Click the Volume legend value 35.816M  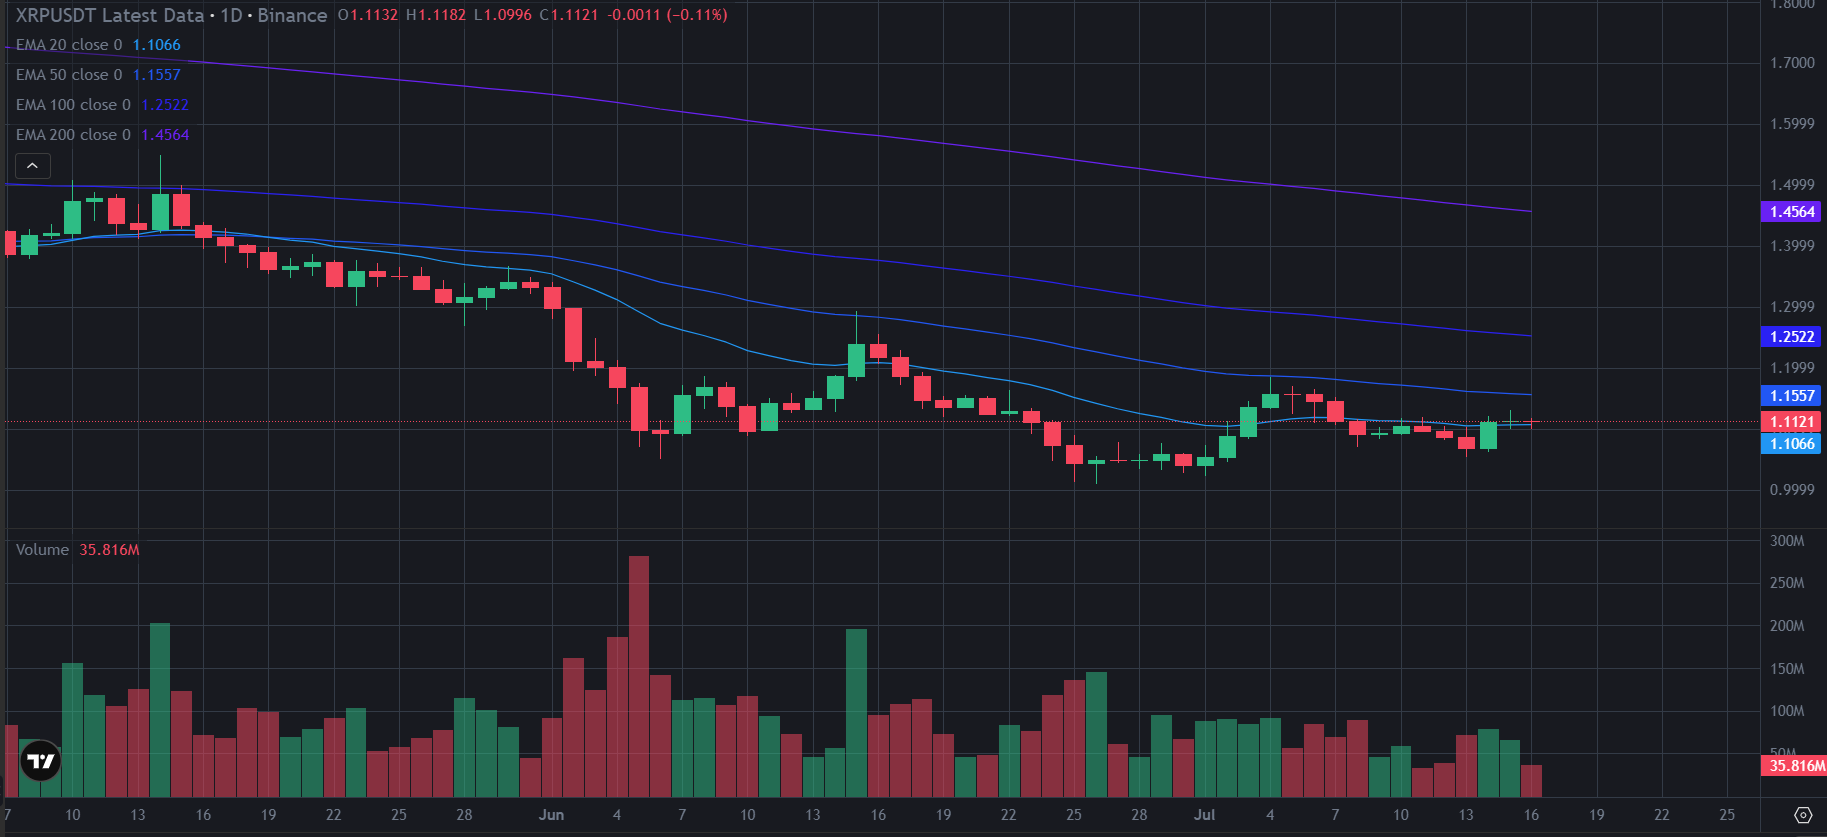click(110, 550)
